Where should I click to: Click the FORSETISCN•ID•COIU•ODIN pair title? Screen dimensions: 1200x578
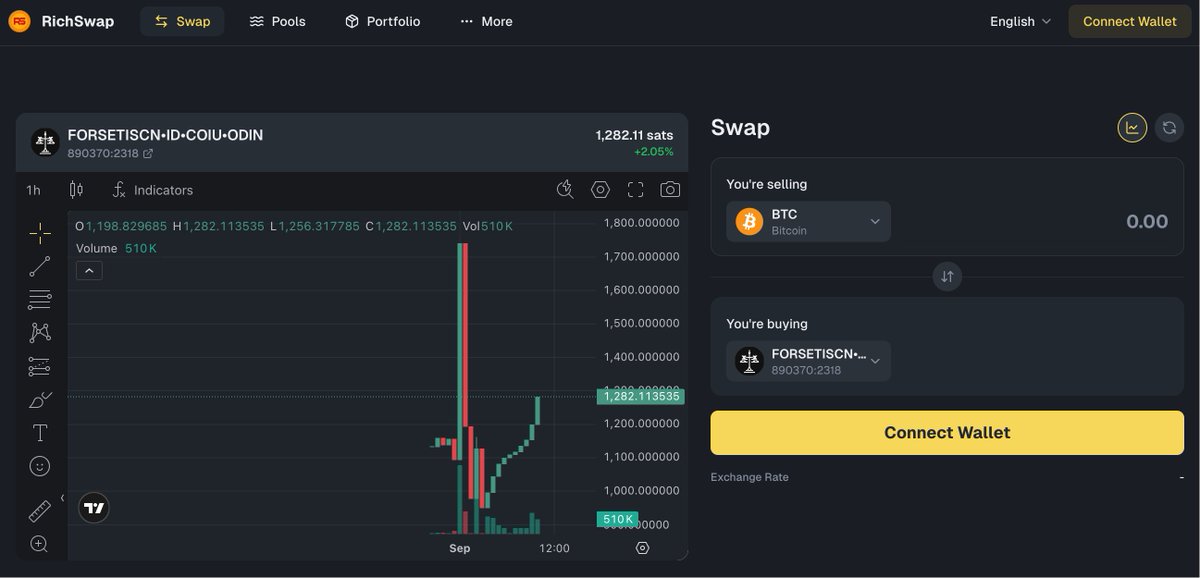click(166, 135)
